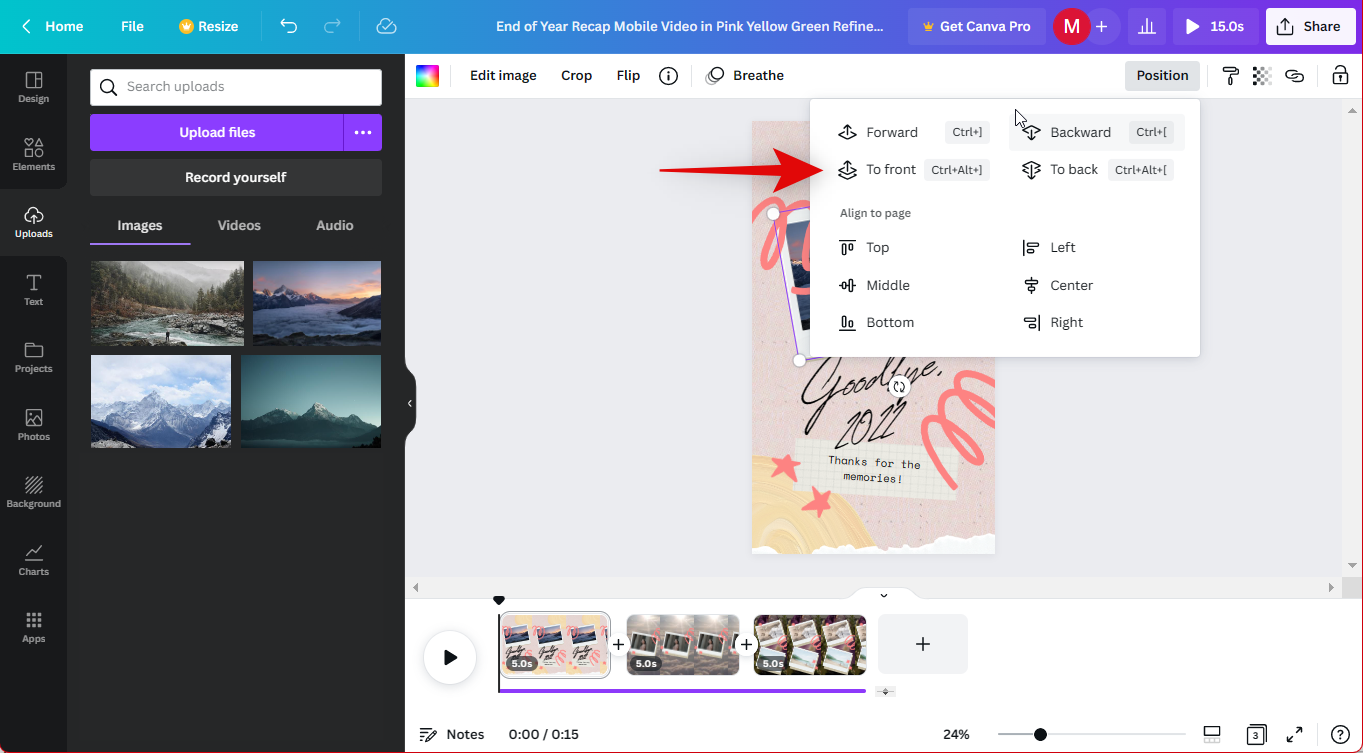Viewport: 1363px width, 753px height.
Task: Select the second timeline page thumbnail
Action: click(x=683, y=645)
